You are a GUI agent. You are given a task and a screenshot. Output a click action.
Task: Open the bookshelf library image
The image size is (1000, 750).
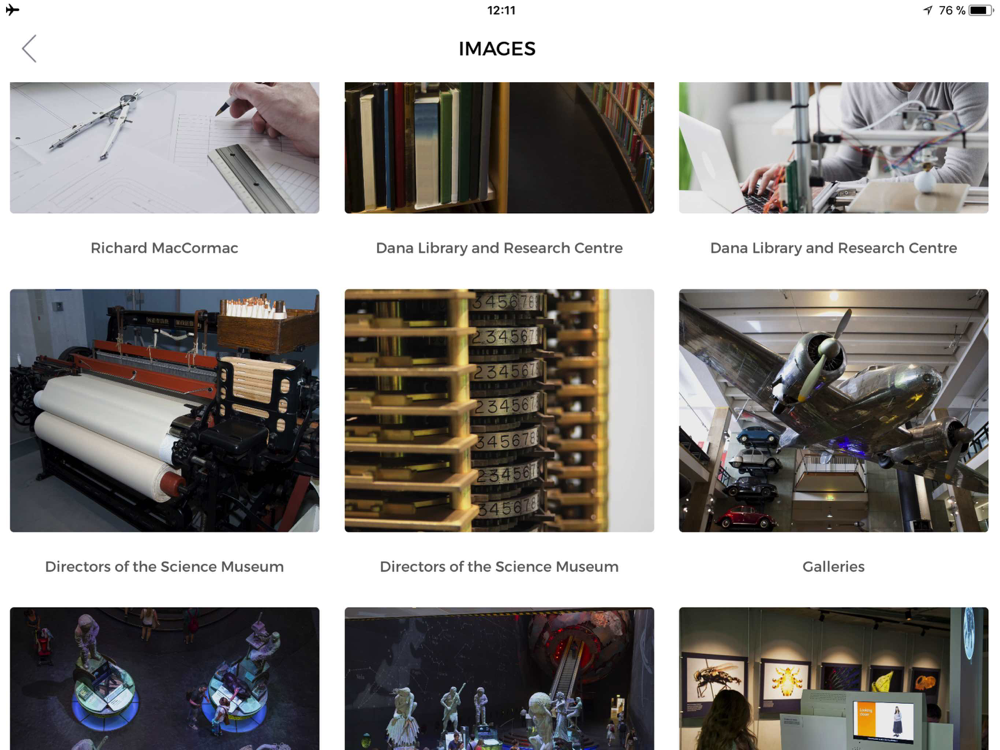pos(499,147)
